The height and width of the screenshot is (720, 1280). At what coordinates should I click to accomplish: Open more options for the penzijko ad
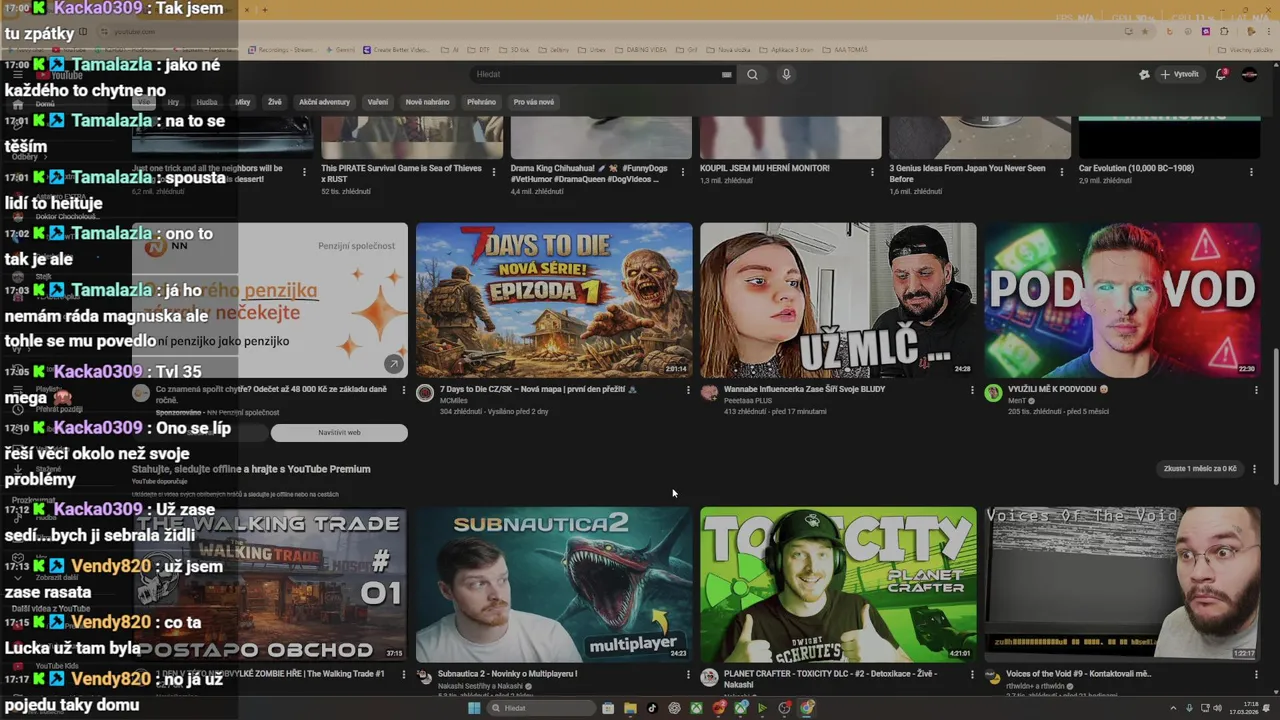[x=404, y=390]
